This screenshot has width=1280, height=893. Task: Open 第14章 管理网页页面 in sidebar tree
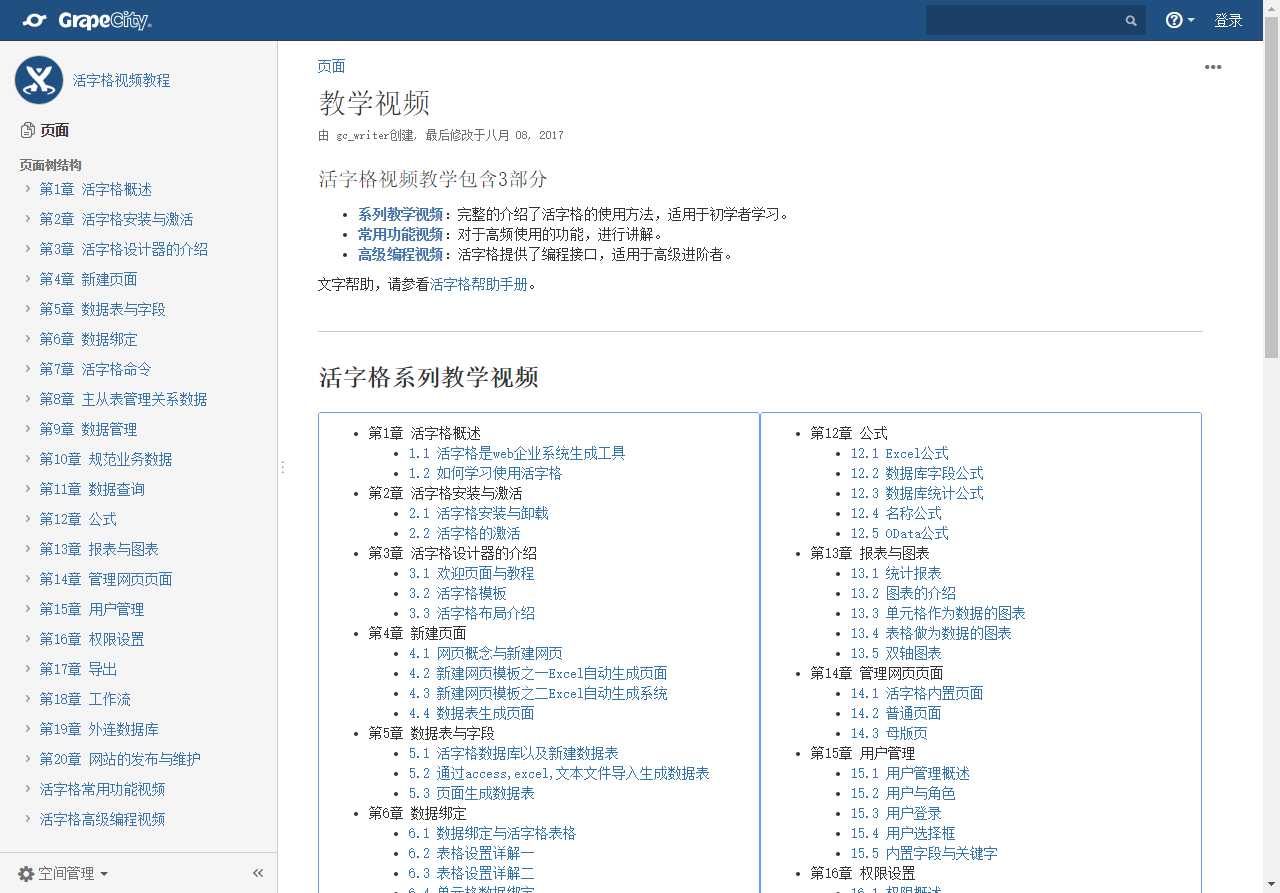[106, 579]
